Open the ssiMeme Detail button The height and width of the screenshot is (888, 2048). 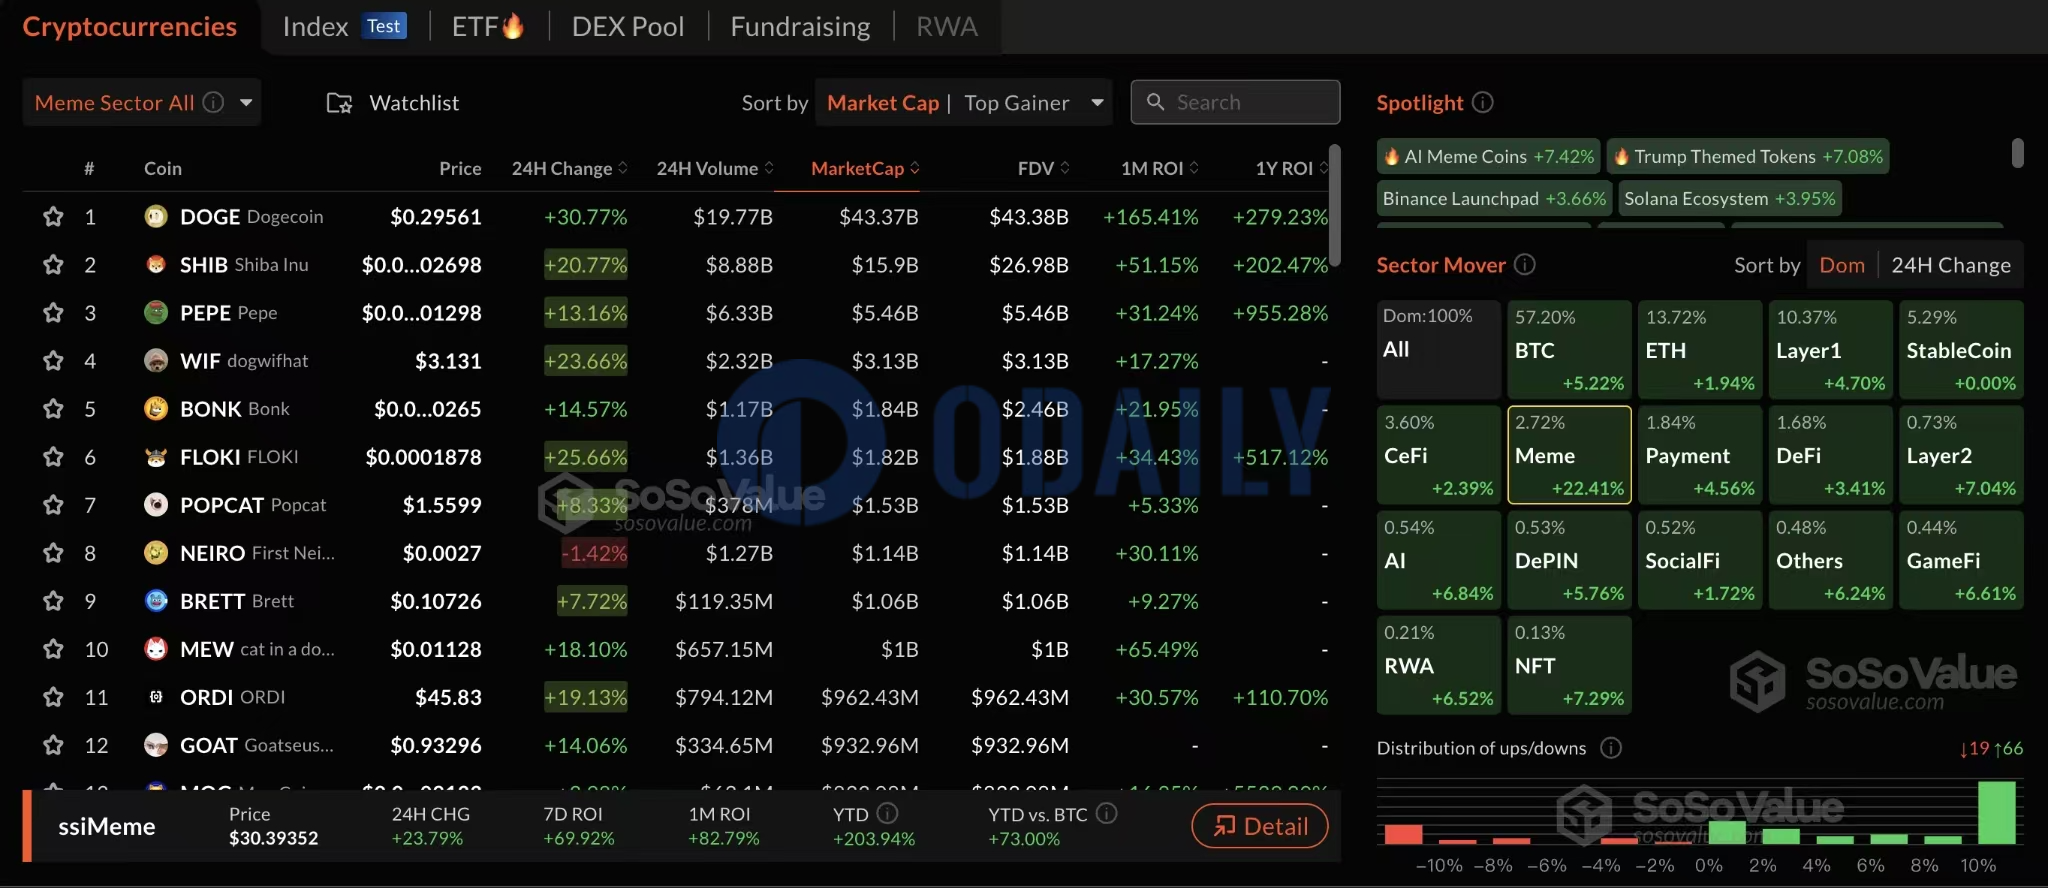(x=1260, y=826)
